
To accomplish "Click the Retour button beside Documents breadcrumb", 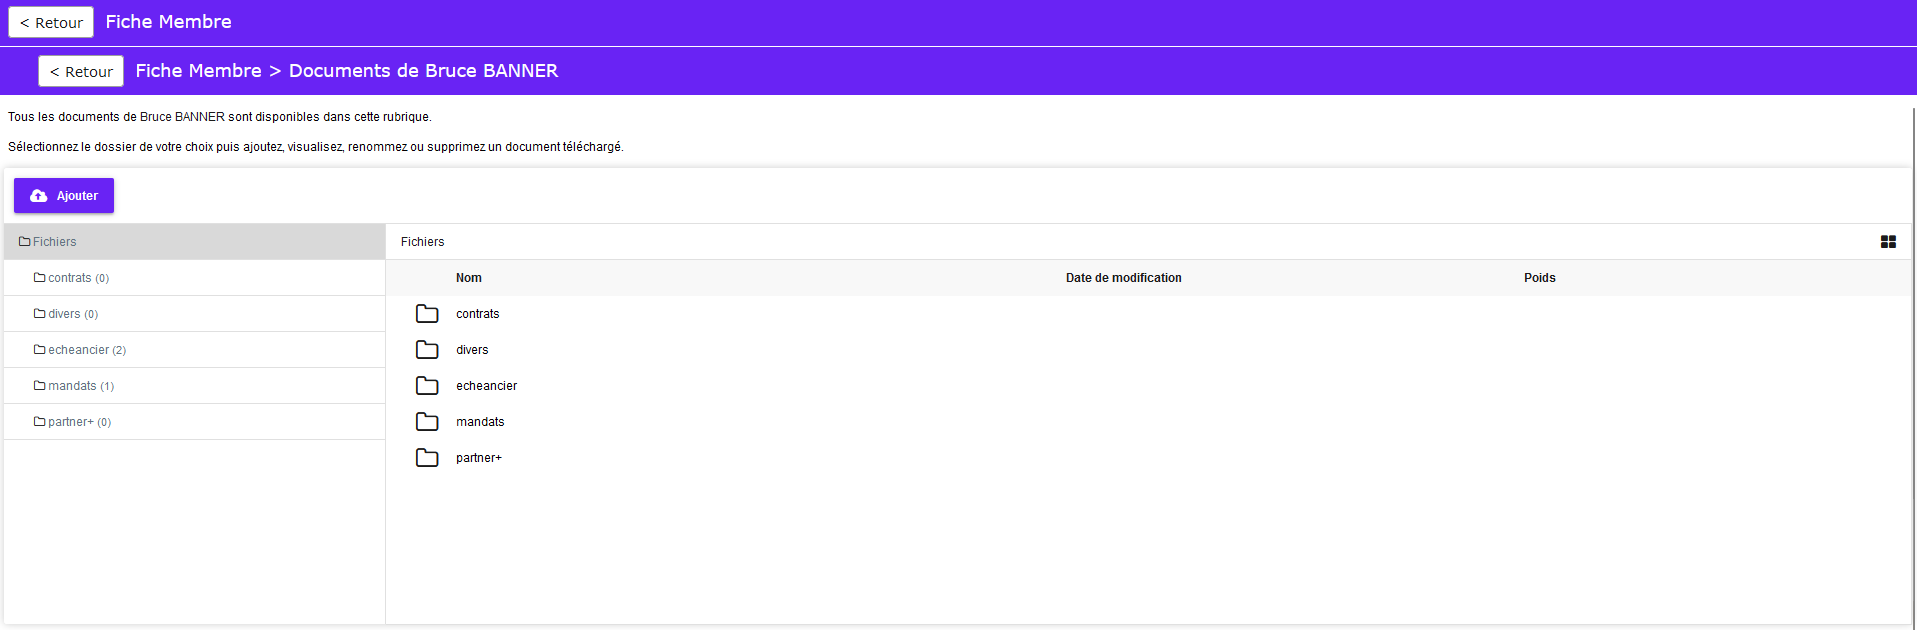I will (81, 71).
